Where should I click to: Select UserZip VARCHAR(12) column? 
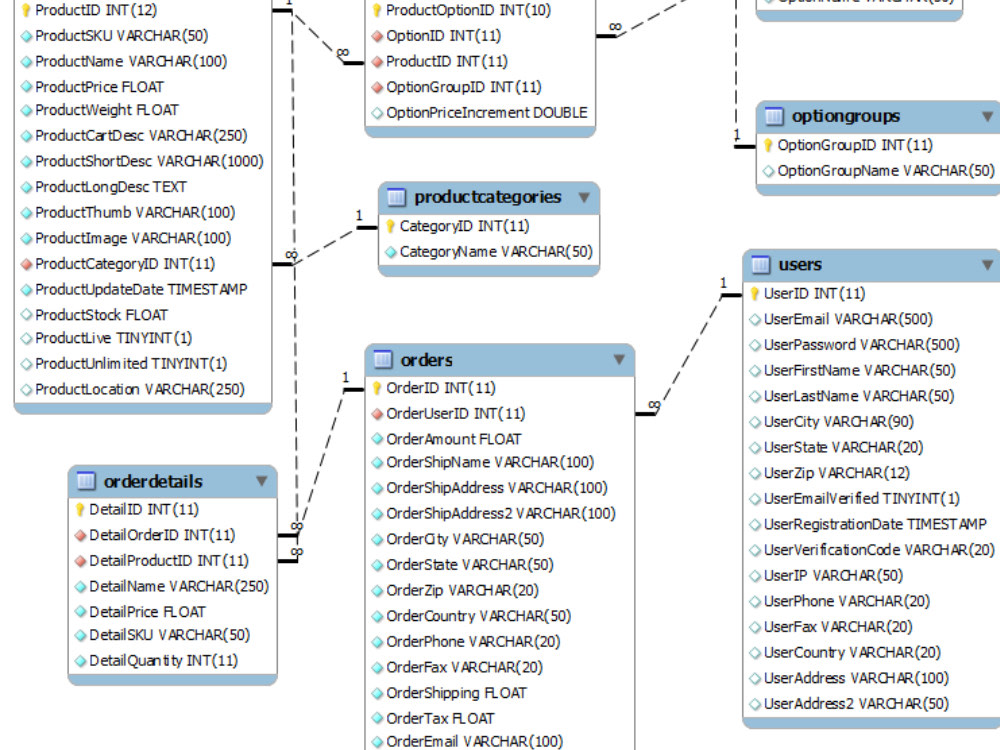tap(837, 473)
